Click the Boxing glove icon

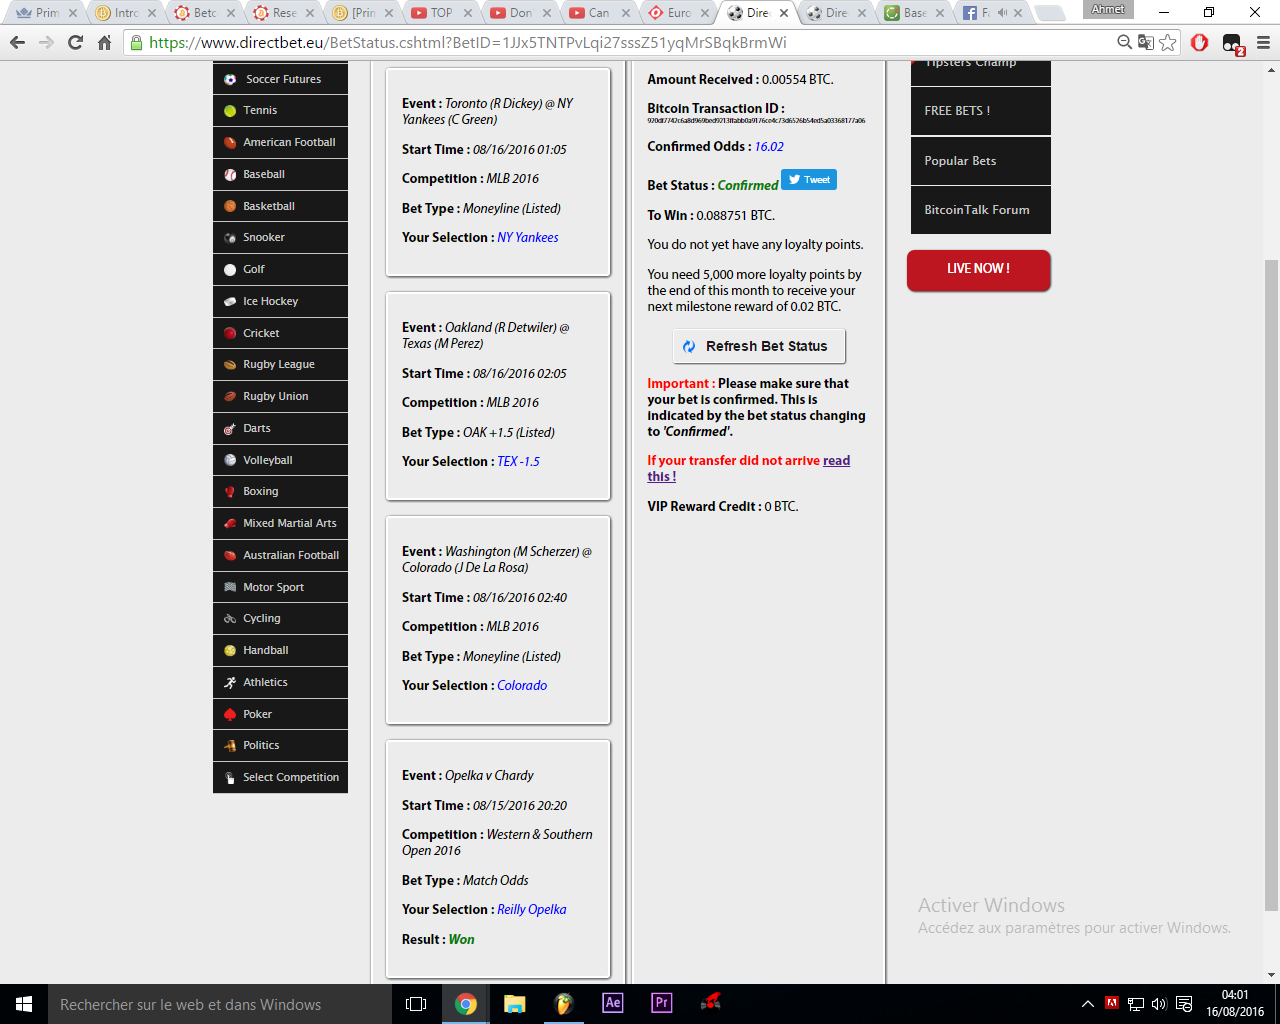tap(230, 492)
